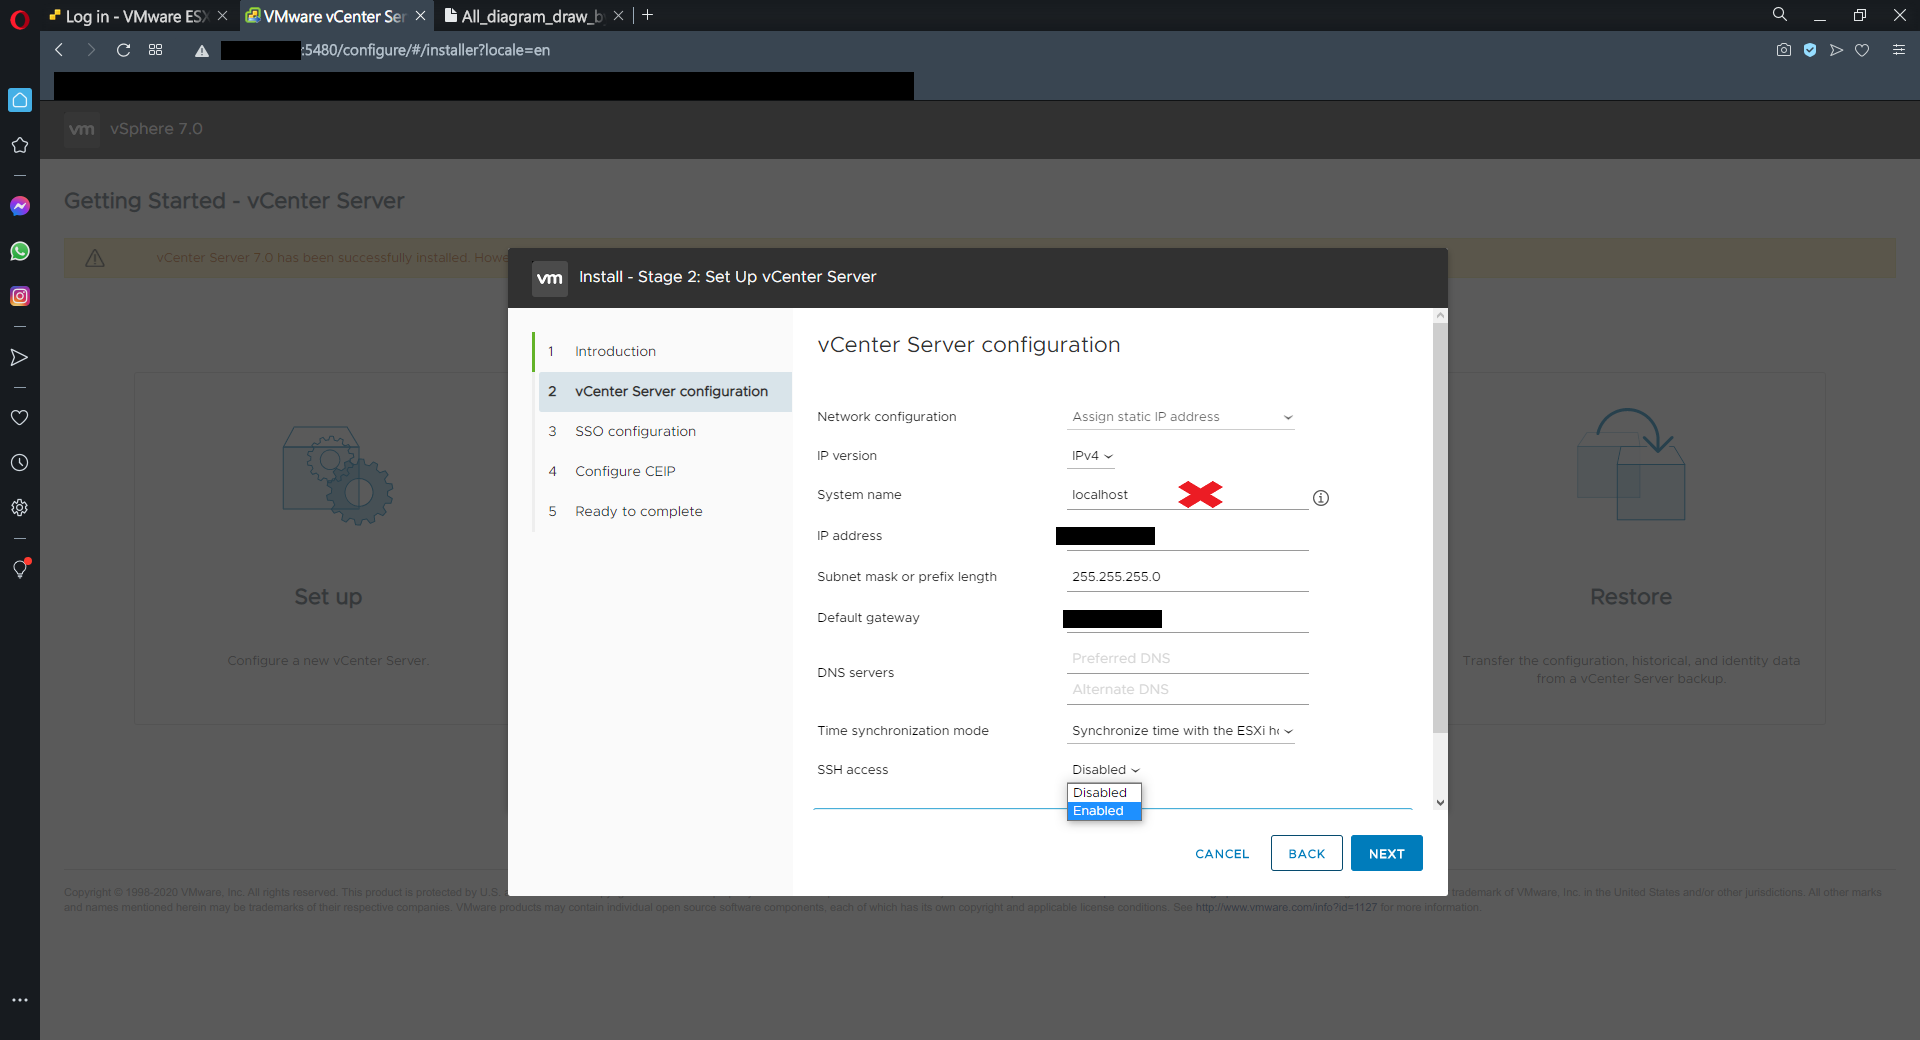Open Time synchronization mode dropdown
The width and height of the screenshot is (1920, 1040).
tap(1181, 731)
